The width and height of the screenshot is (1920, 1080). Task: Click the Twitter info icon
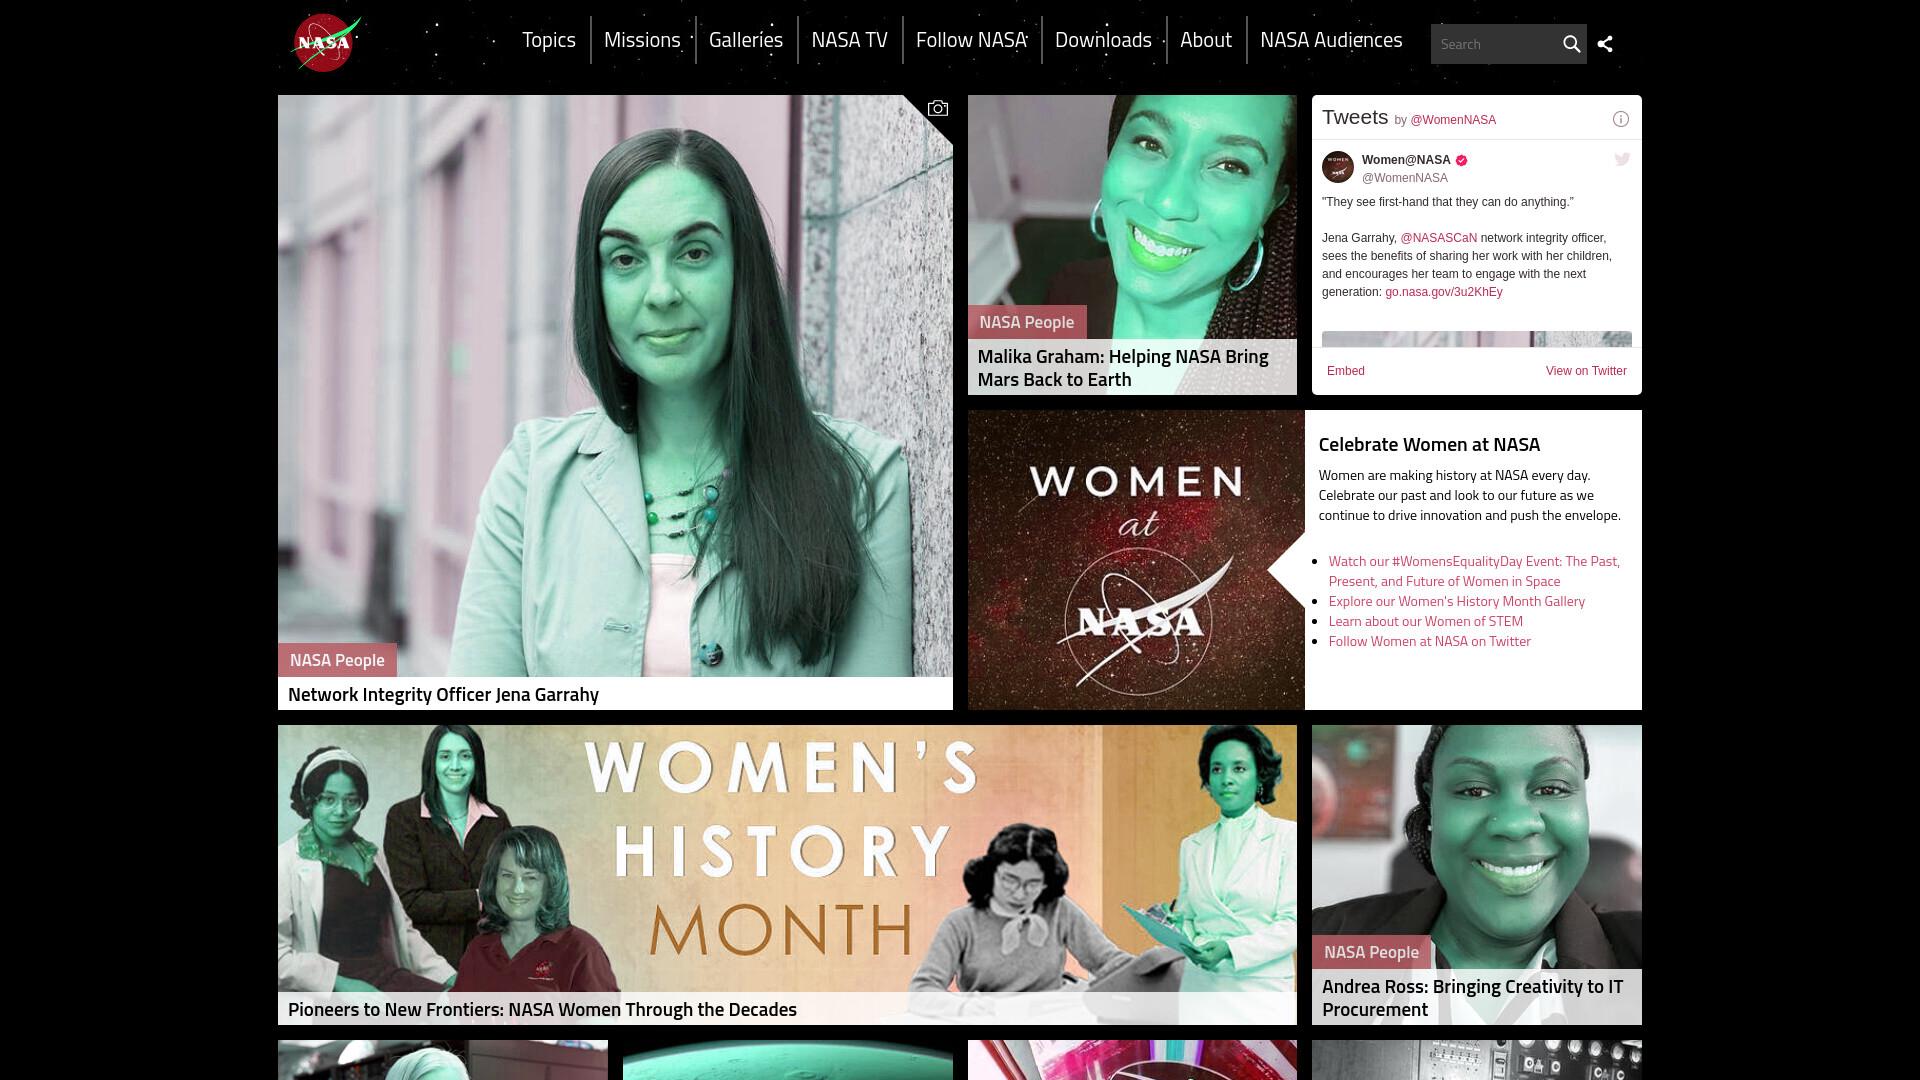click(x=1621, y=119)
